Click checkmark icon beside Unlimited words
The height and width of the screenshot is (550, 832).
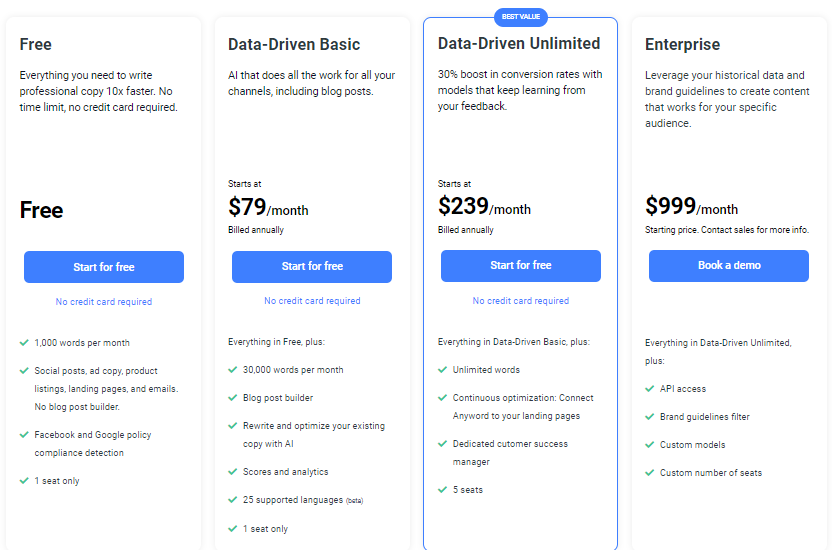click(442, 370)
